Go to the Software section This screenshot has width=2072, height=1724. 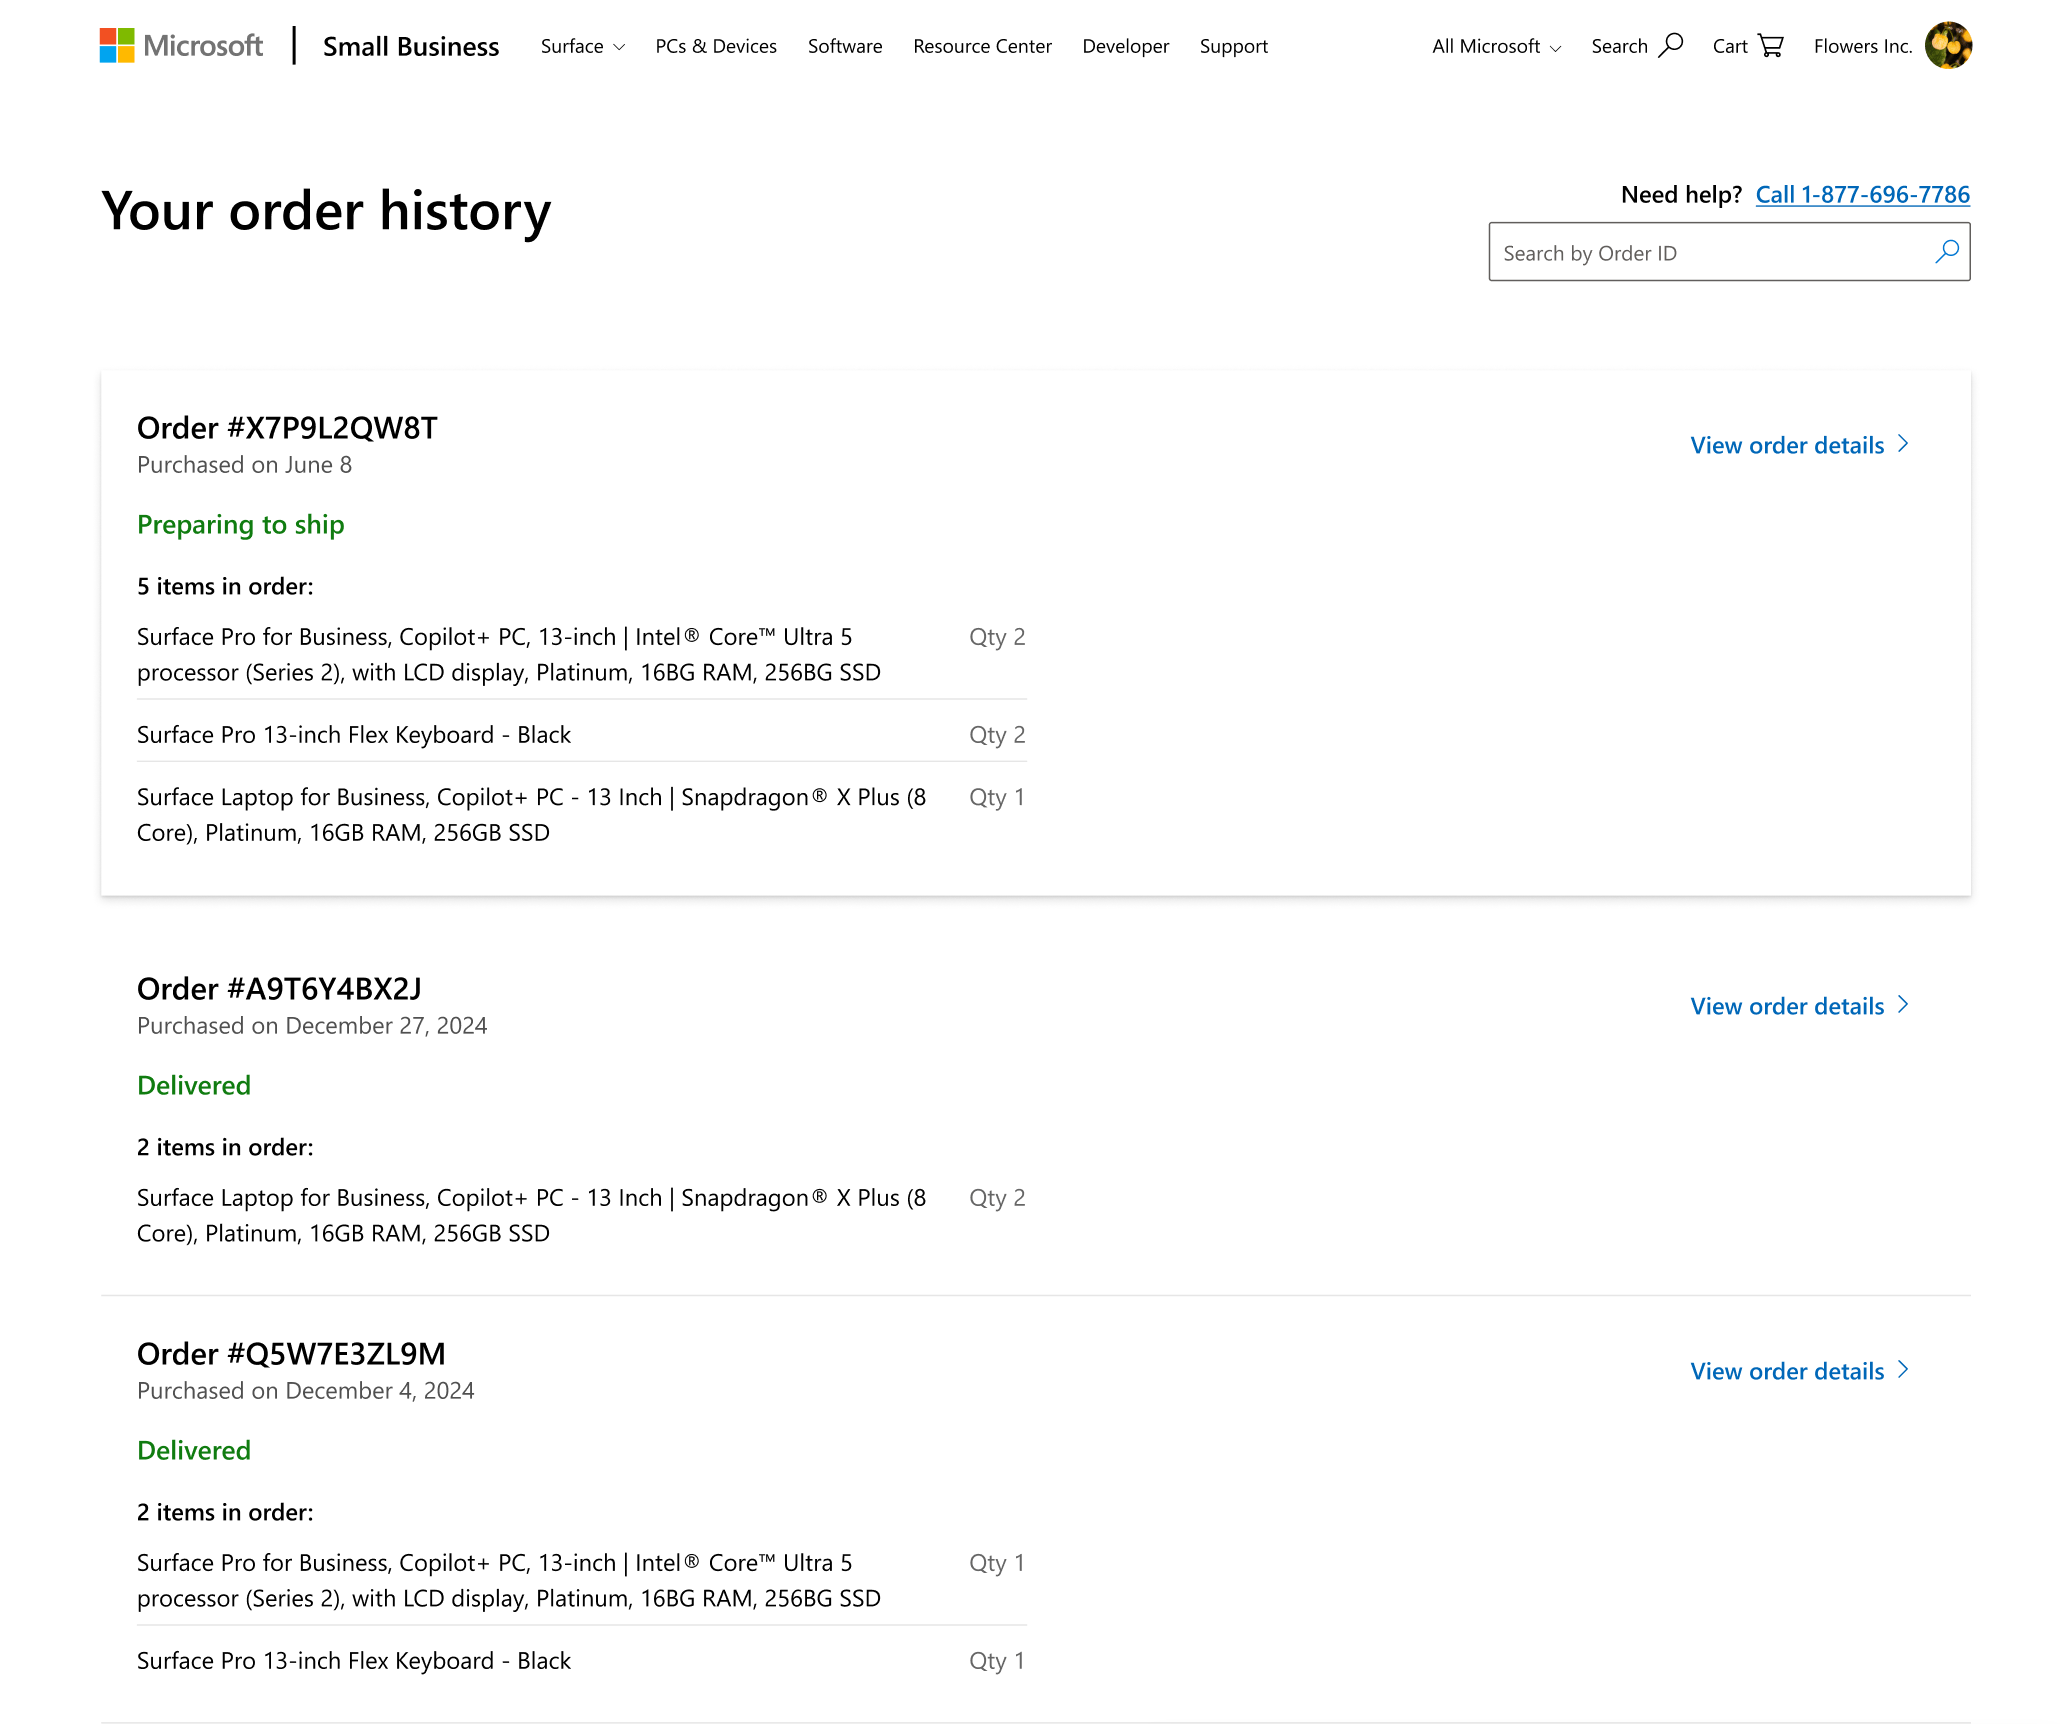(x=845, y=46)
